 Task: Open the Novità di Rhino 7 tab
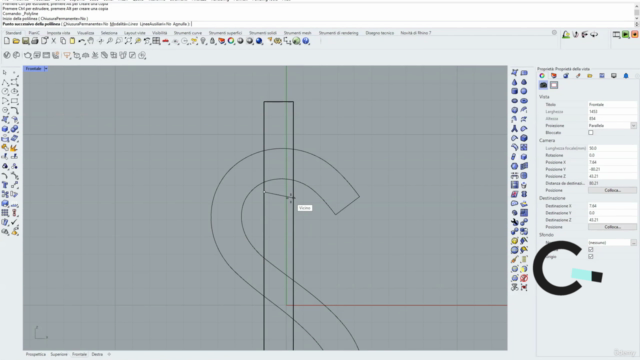[416, 33]
